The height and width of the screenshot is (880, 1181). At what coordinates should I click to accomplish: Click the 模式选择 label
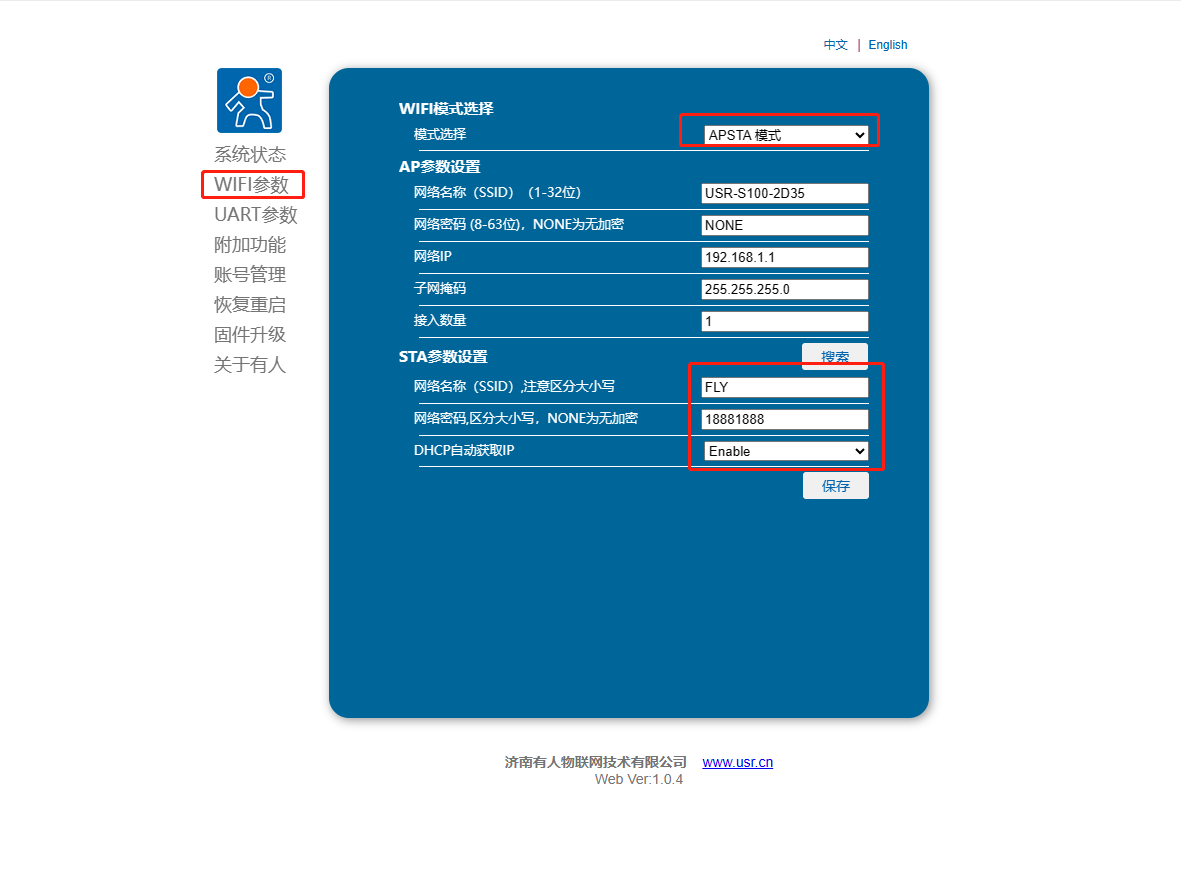(x=440, y=134)
